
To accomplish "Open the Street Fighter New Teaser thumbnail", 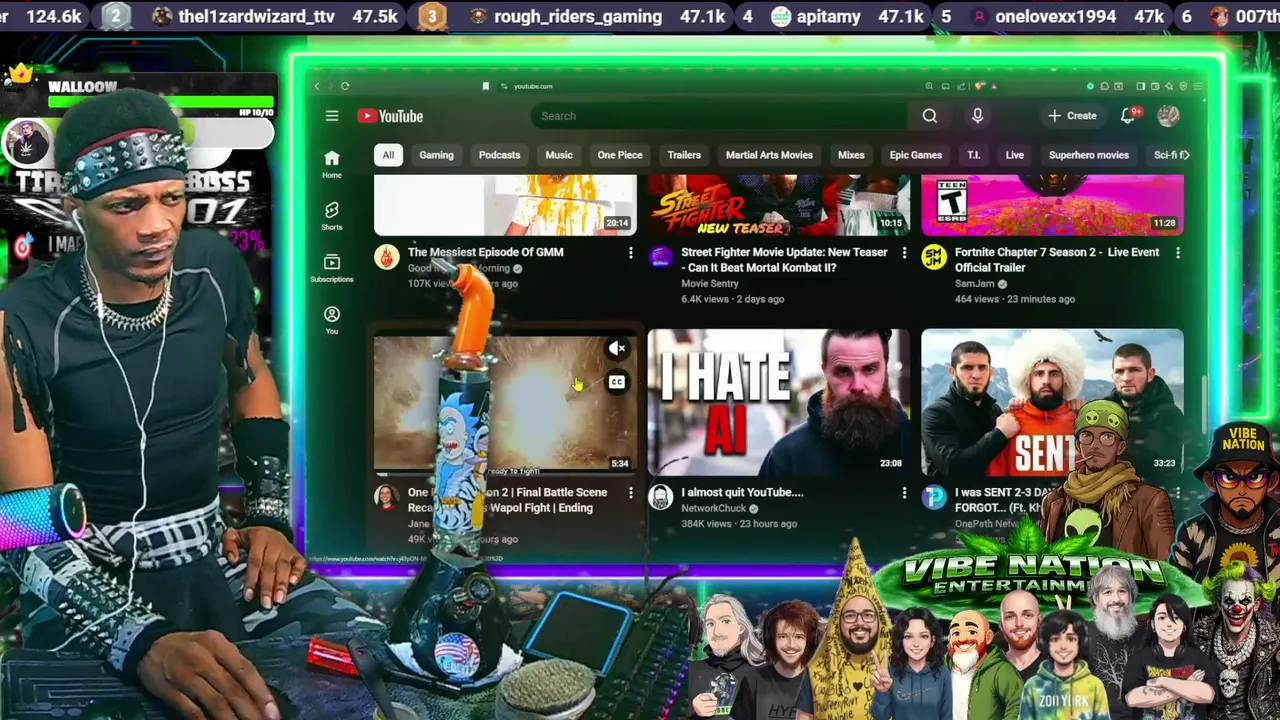I will click(779, 205).
